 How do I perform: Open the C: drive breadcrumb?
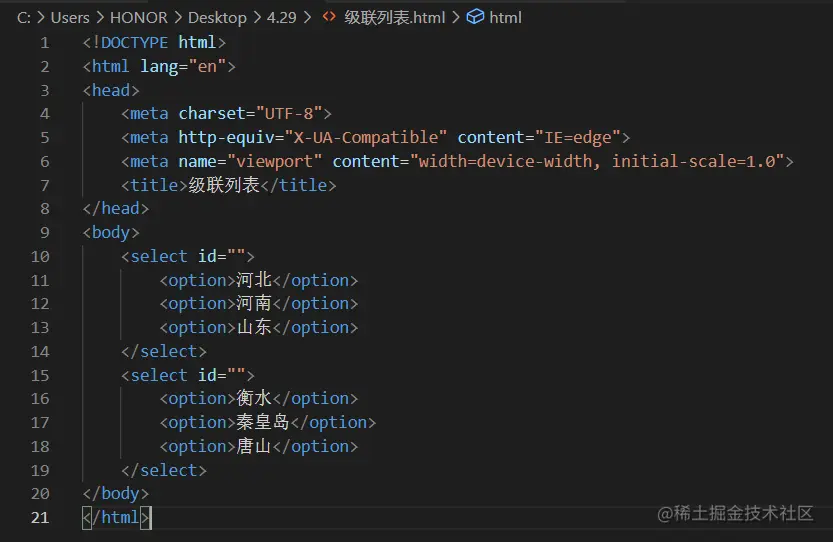(x=23, y=17)
